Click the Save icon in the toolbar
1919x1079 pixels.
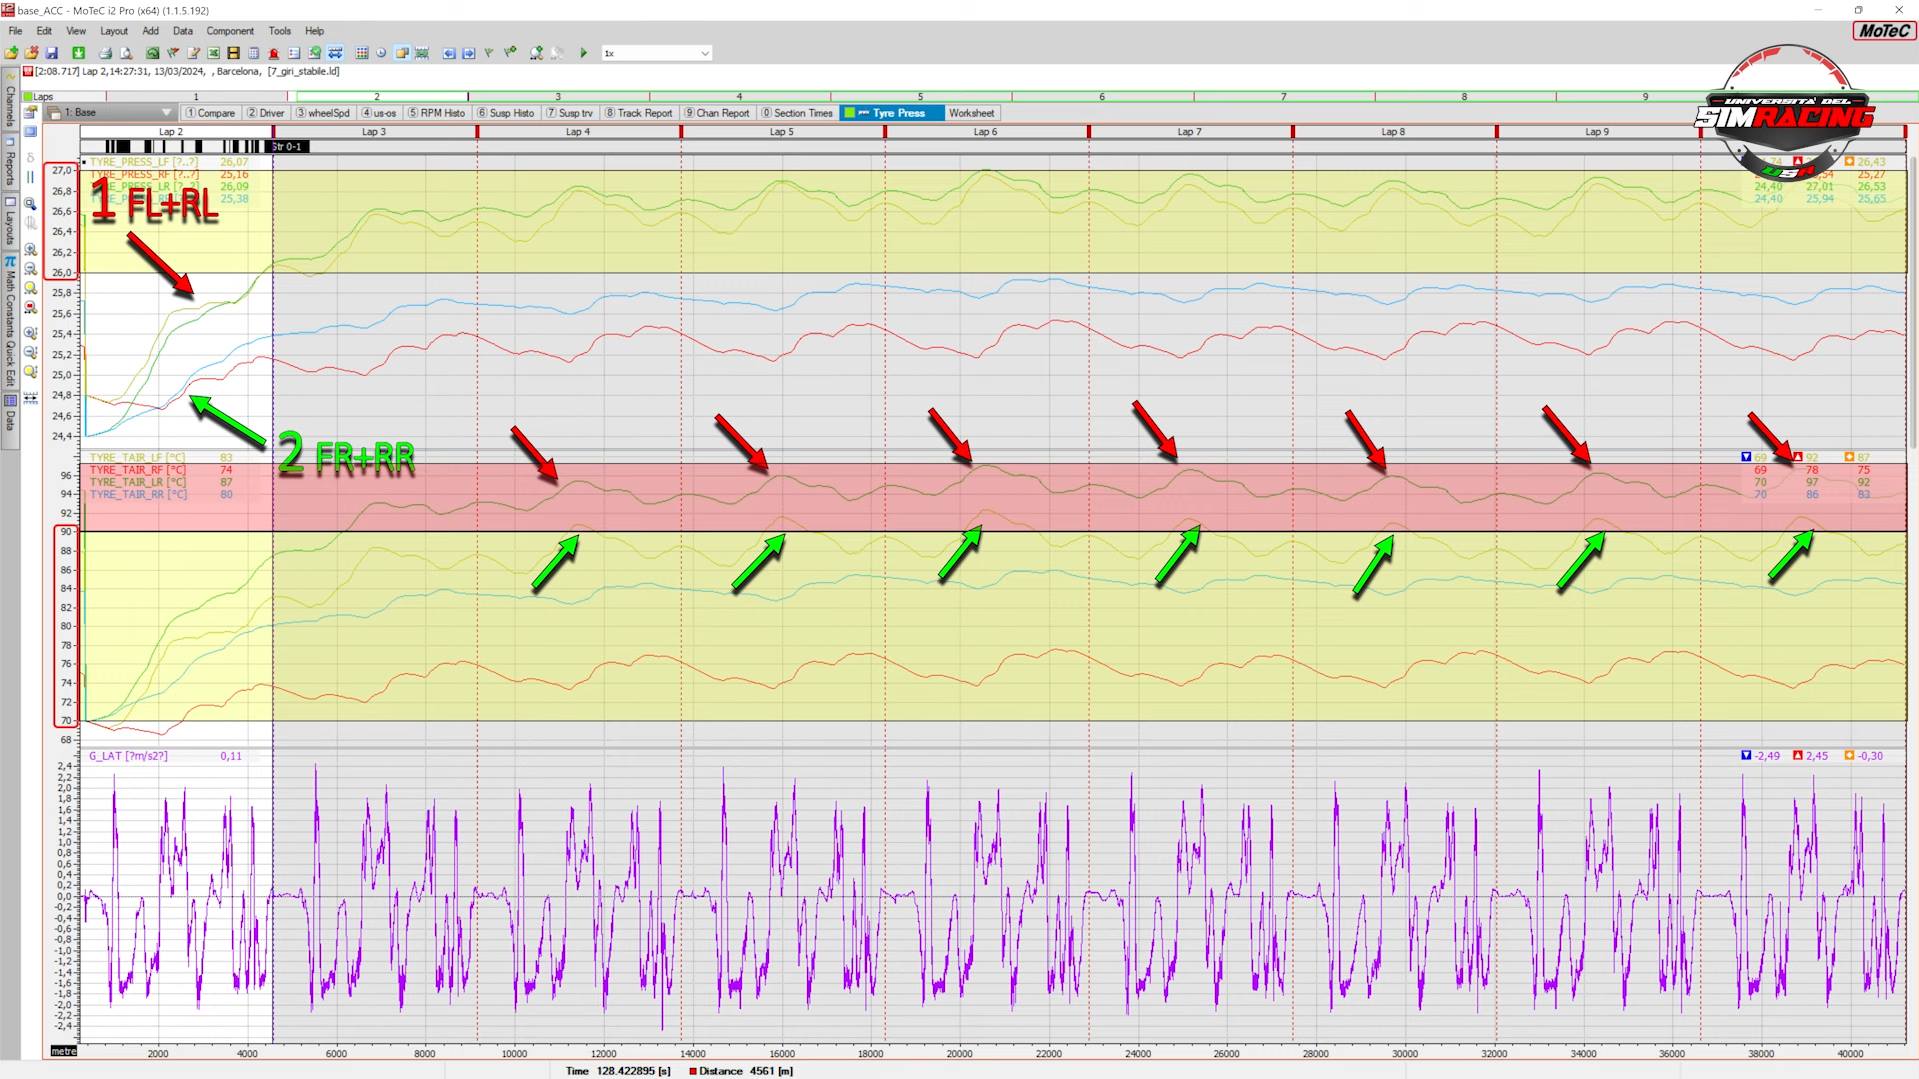pos(52,53)
